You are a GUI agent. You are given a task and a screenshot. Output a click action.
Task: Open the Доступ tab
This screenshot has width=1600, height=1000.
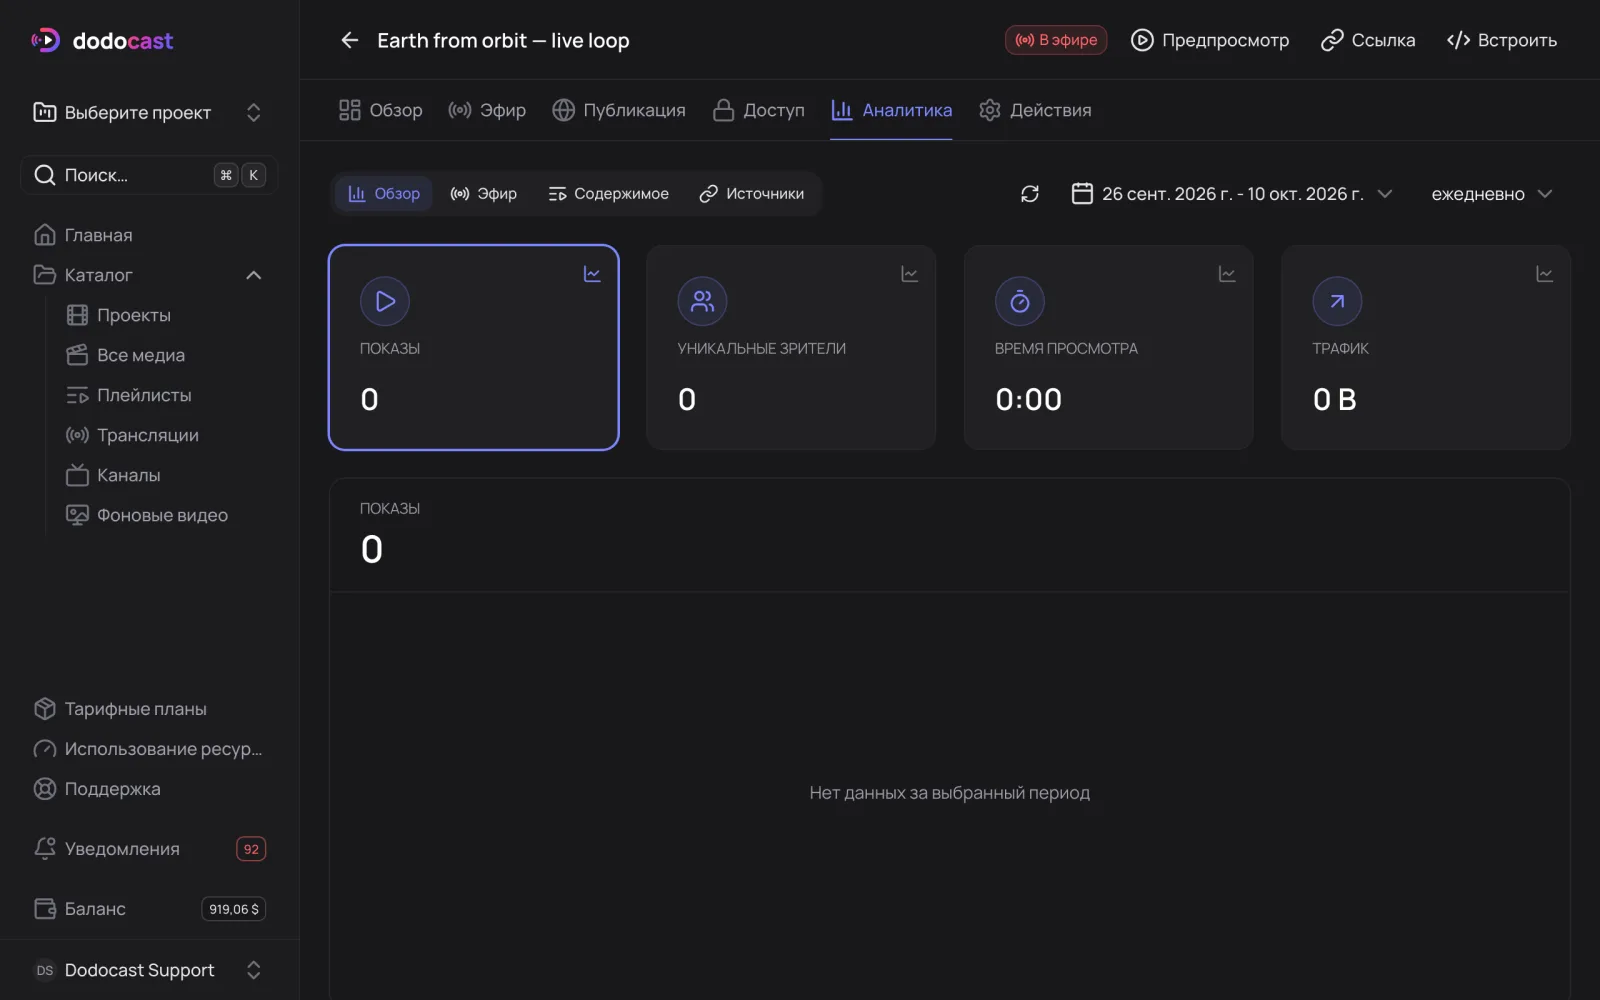click(x=759, y=110)
